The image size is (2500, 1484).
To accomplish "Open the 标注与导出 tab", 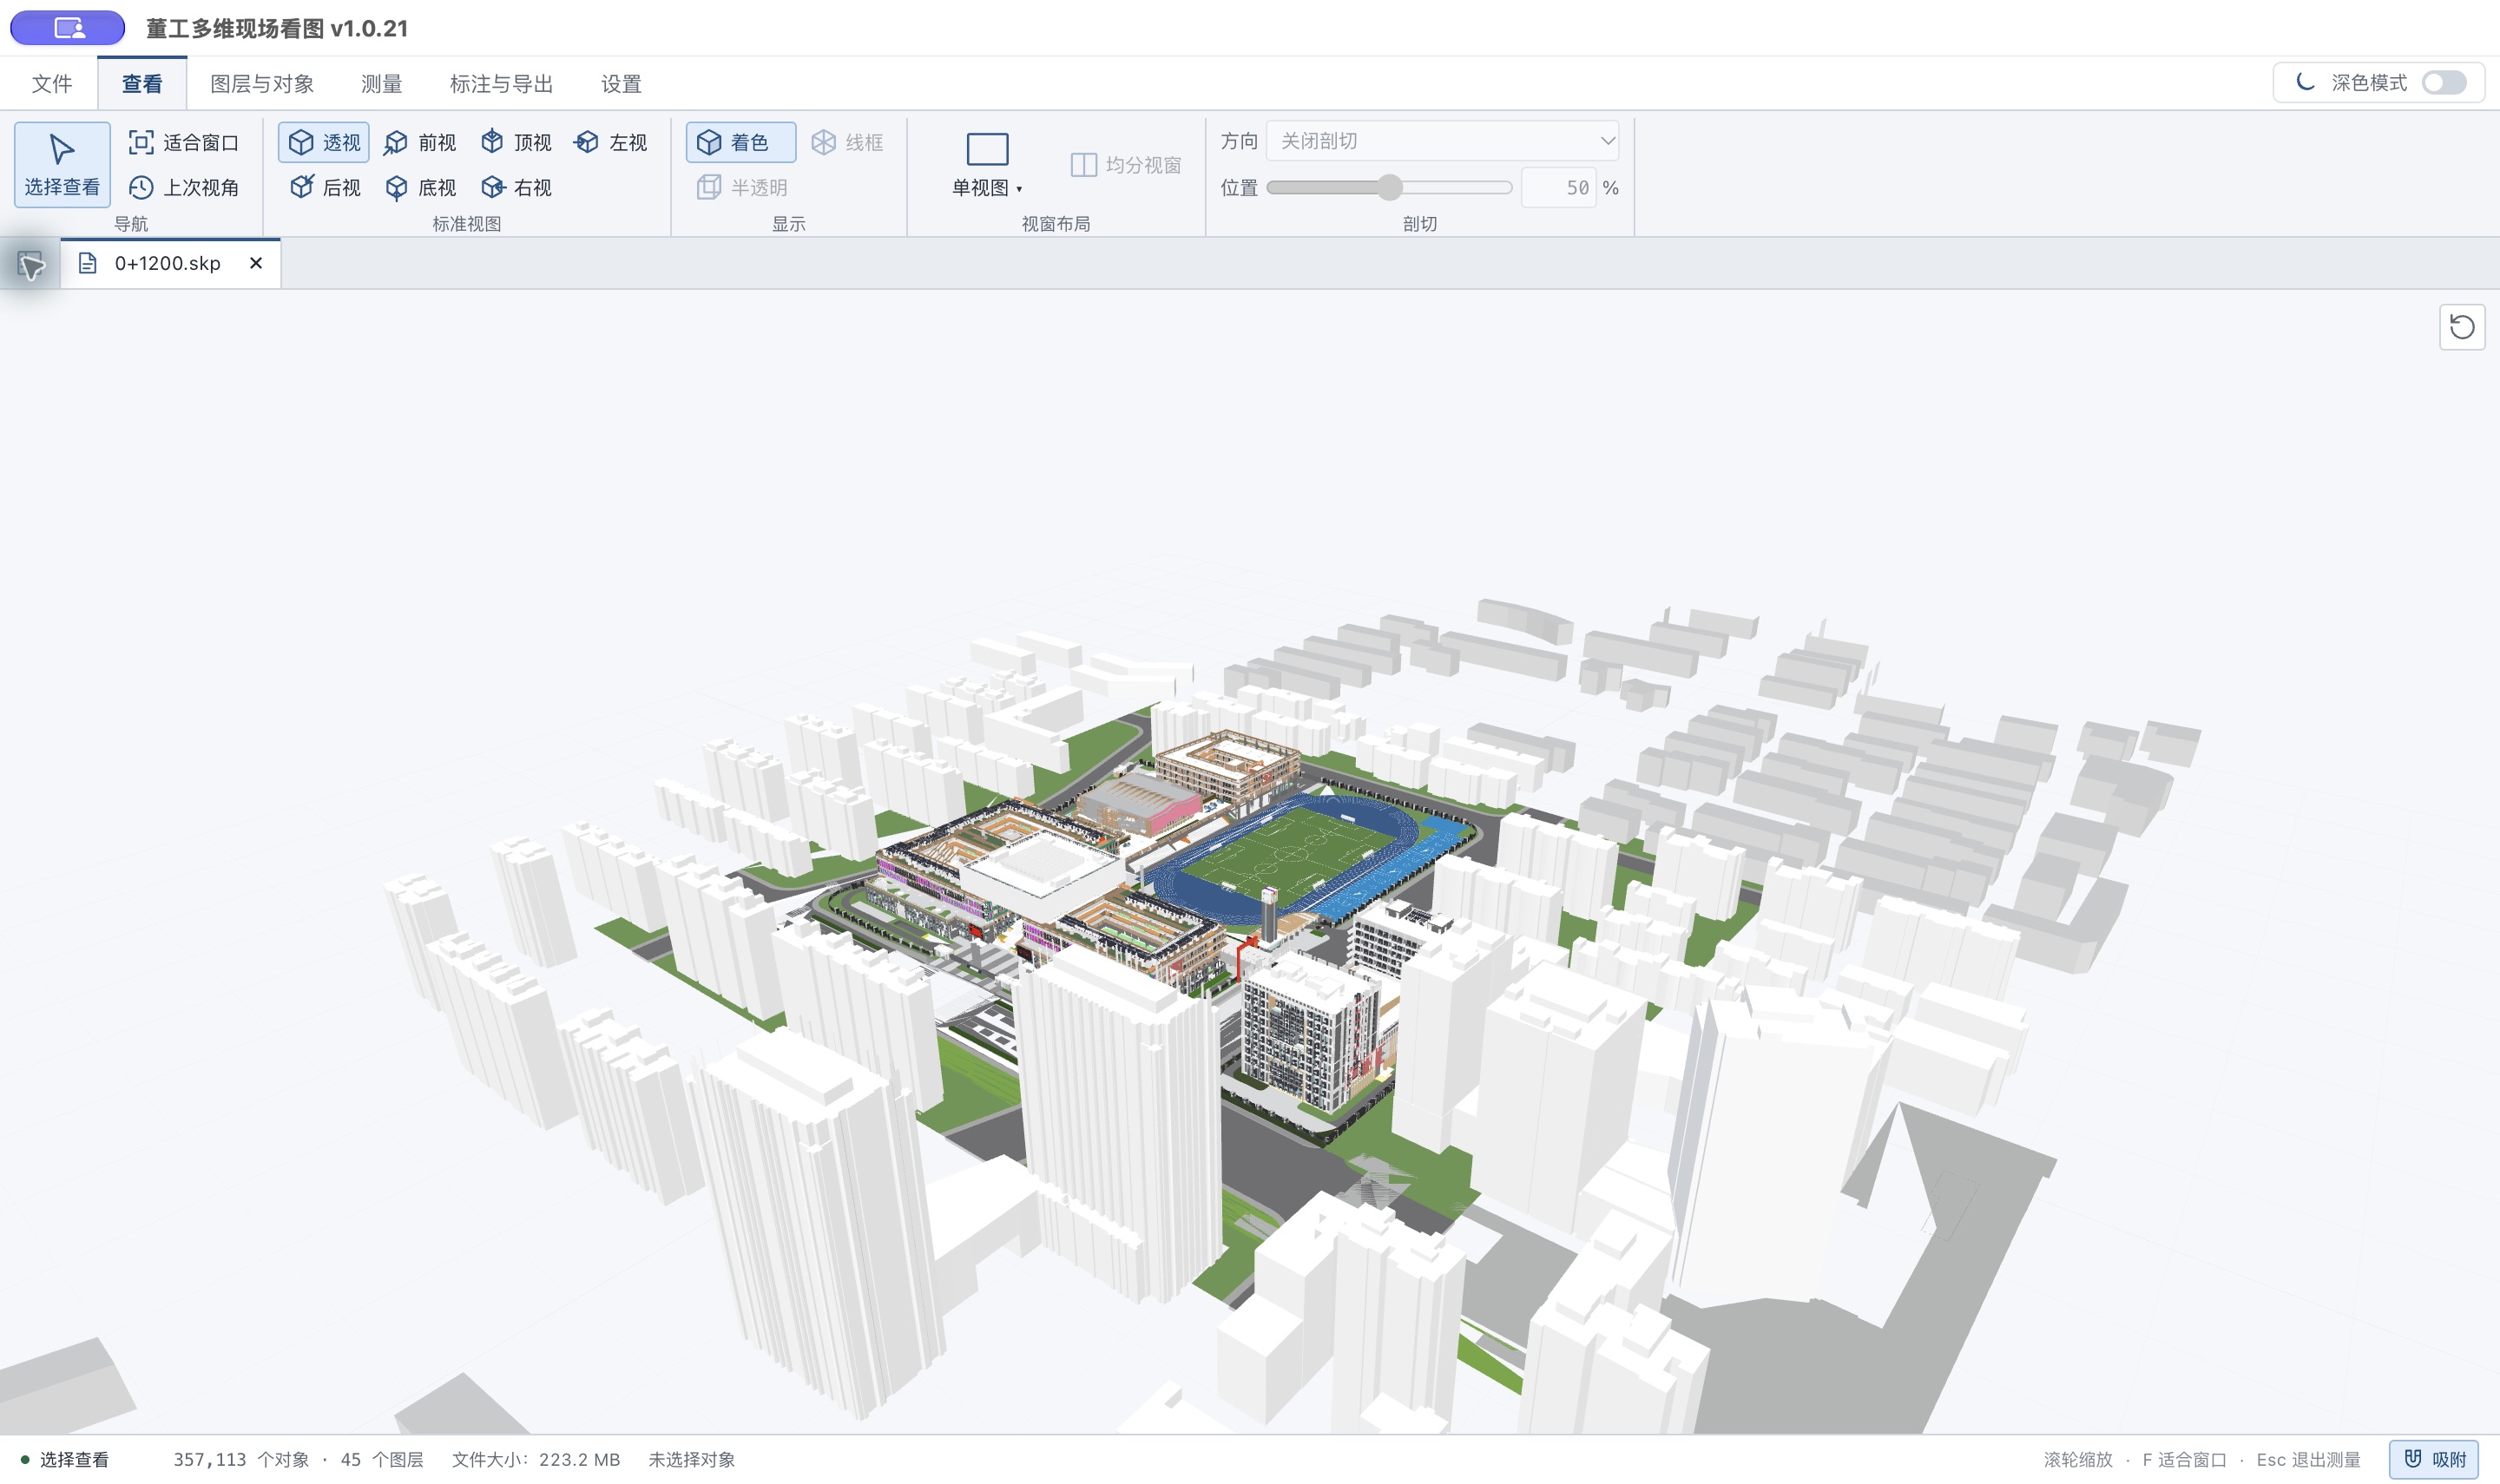I will tap(502, 84).
